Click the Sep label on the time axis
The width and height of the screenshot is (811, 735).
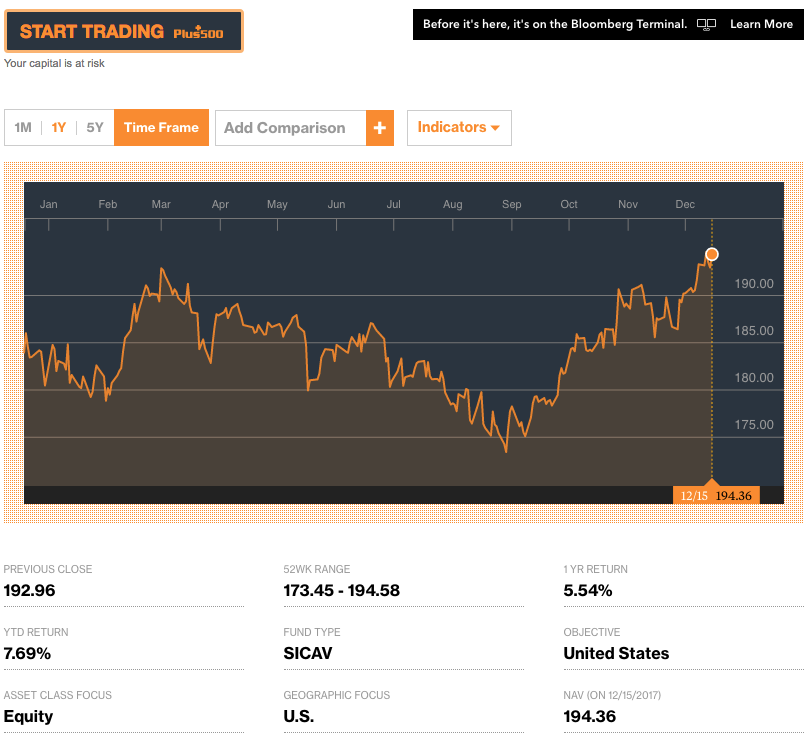(511, 204)
